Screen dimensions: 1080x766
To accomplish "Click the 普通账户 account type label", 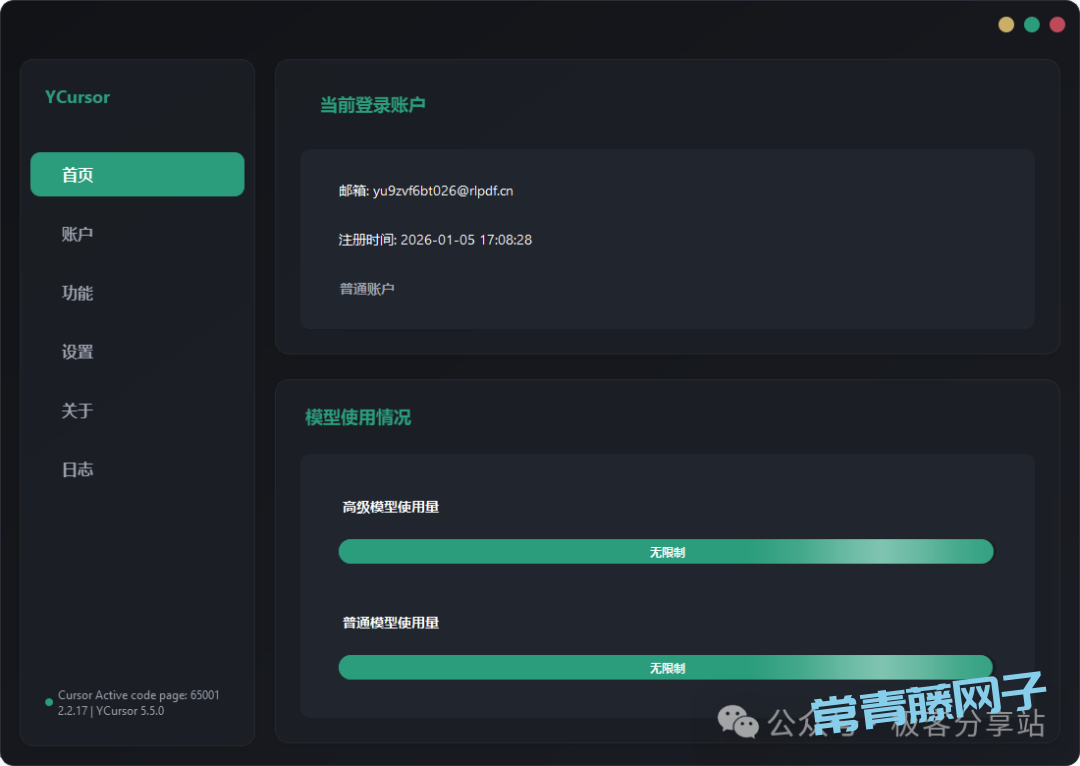I will 368,289.
